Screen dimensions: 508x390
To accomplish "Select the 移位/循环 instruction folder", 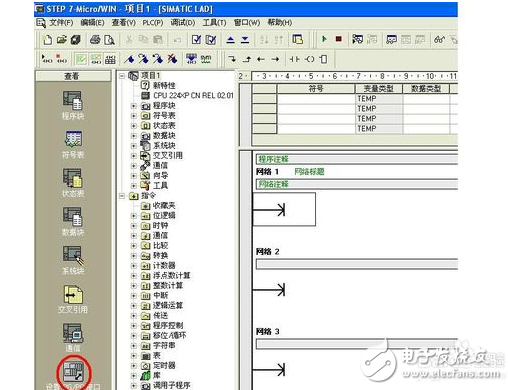I will (x=169, y=336).
